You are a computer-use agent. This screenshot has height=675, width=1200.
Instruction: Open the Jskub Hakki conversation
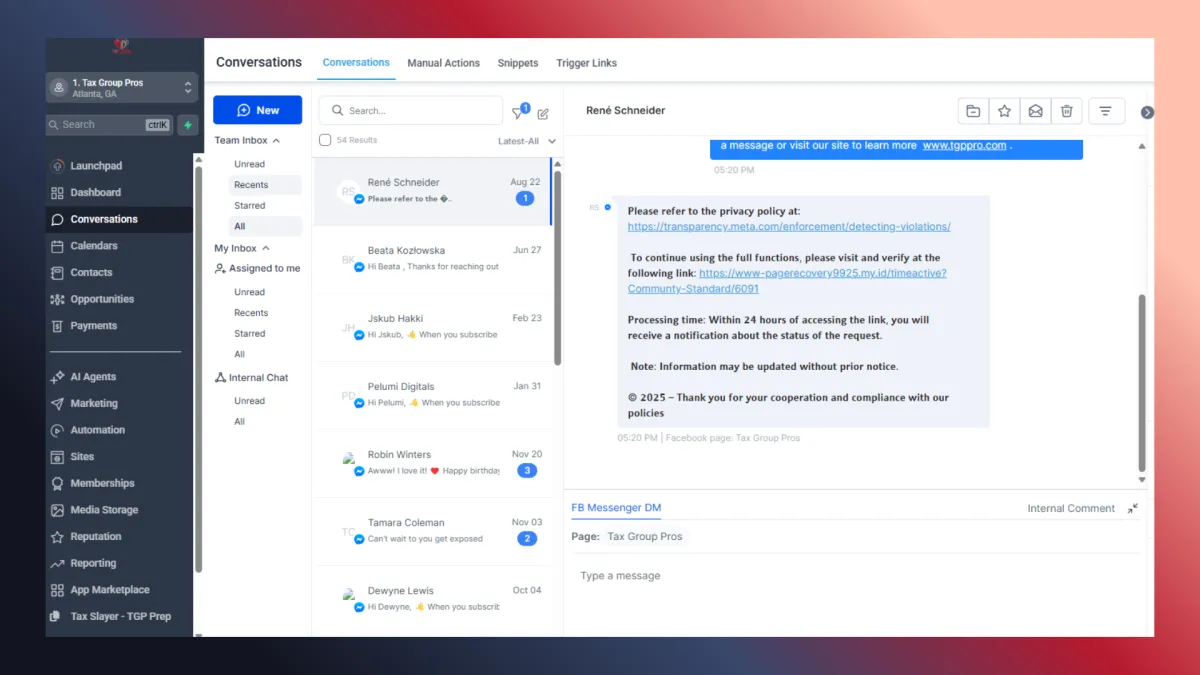point(433,327)
